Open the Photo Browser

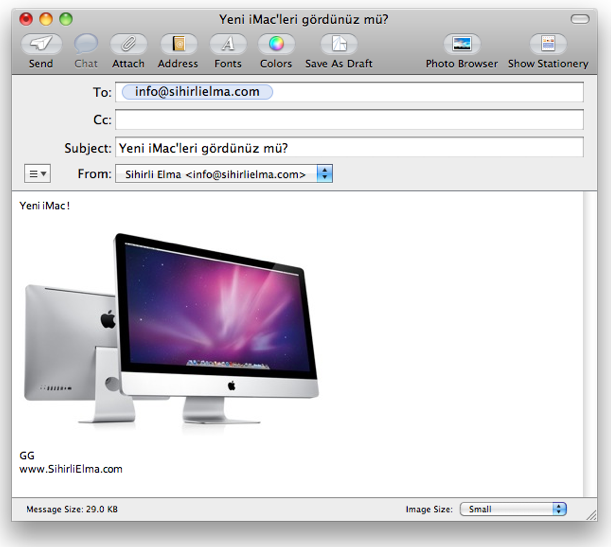[461, 44]
